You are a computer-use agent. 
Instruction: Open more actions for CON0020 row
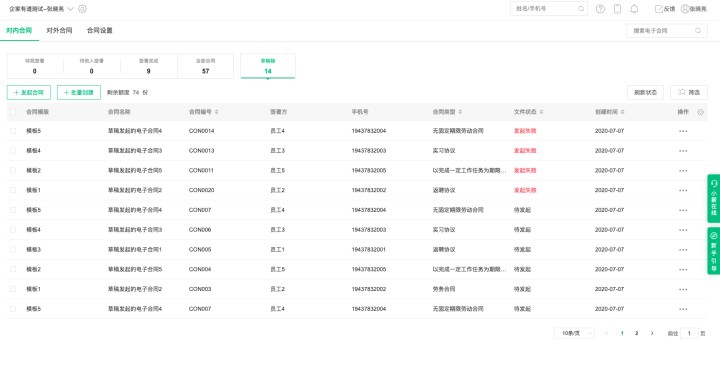click(x=683, y=190)
